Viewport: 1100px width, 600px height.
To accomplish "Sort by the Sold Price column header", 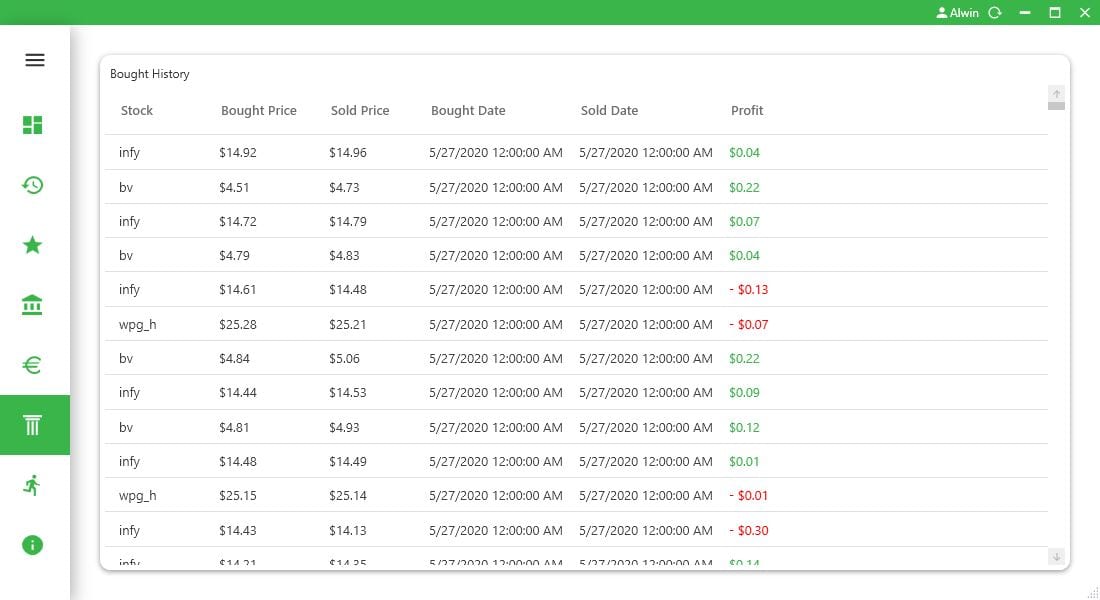I will pyautogui.click(x=360, y=111).
